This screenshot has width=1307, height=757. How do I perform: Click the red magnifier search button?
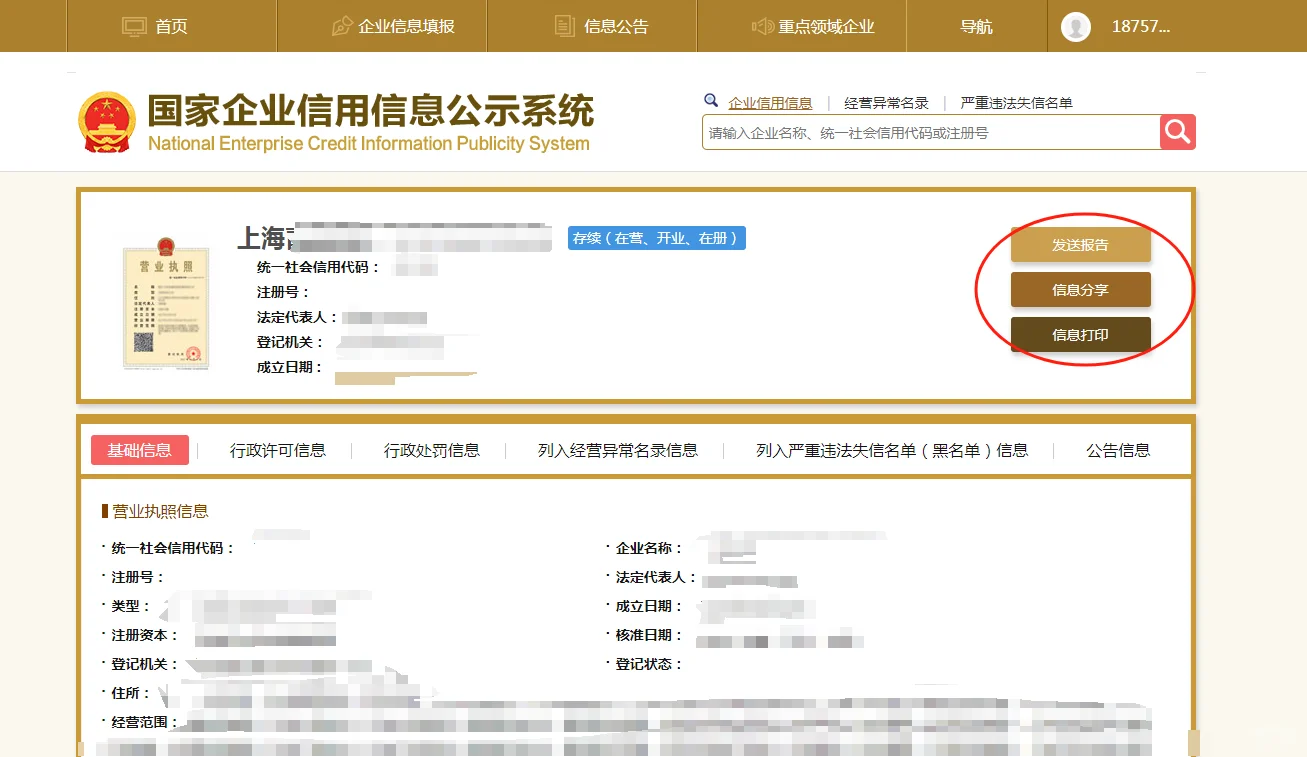tap(1177, 131)
